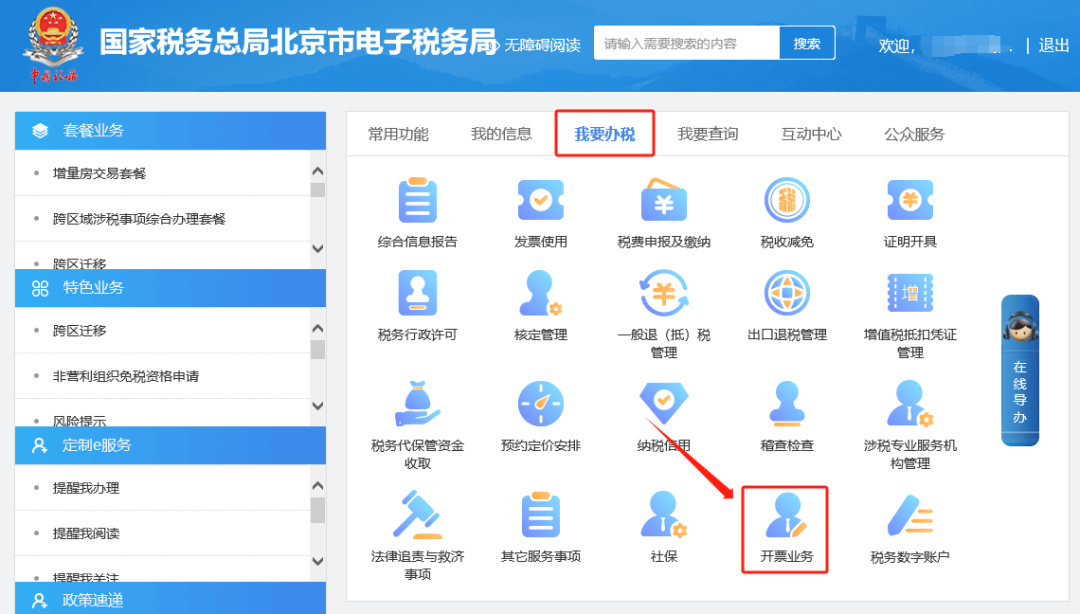Open the 其它服务事项 icon

pyautogui.click(x=541, y=514)
